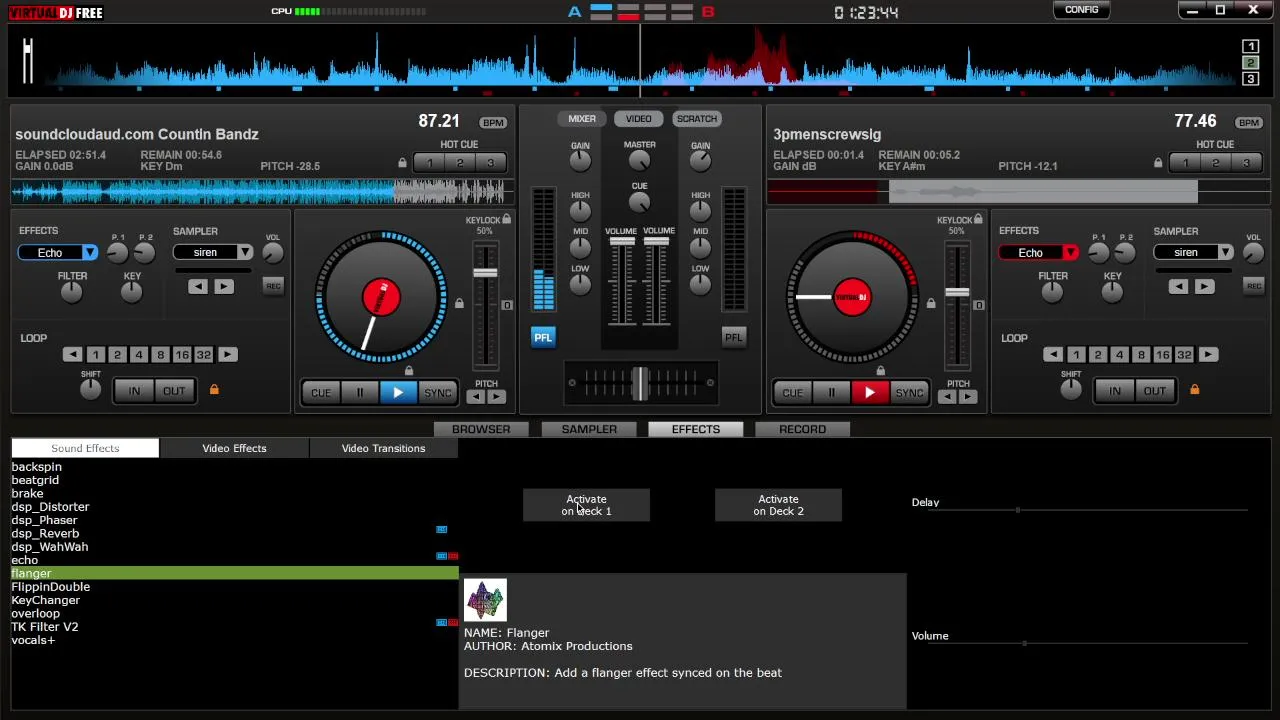Toggle the deck 1 hot cue lock icon
This screenshot has height=720, width=1280.
pos(402,163)
